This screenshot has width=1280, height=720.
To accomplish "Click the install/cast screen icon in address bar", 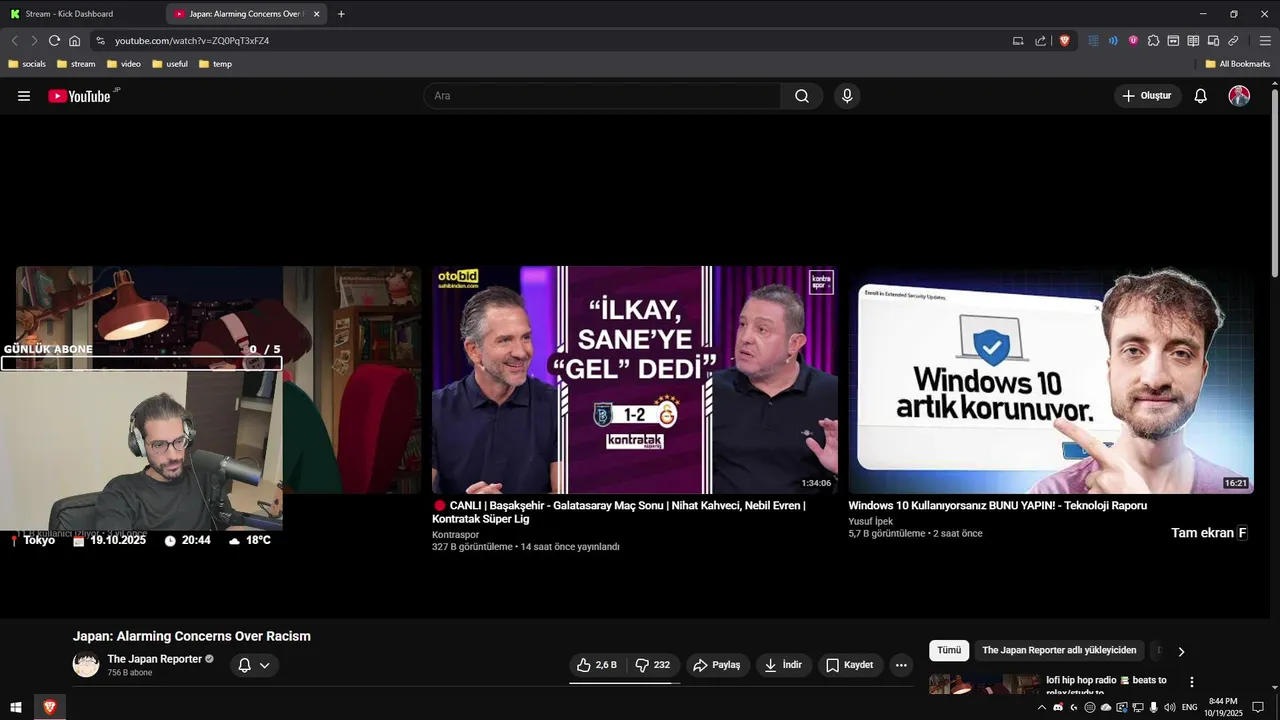I will pos(1018,41).
